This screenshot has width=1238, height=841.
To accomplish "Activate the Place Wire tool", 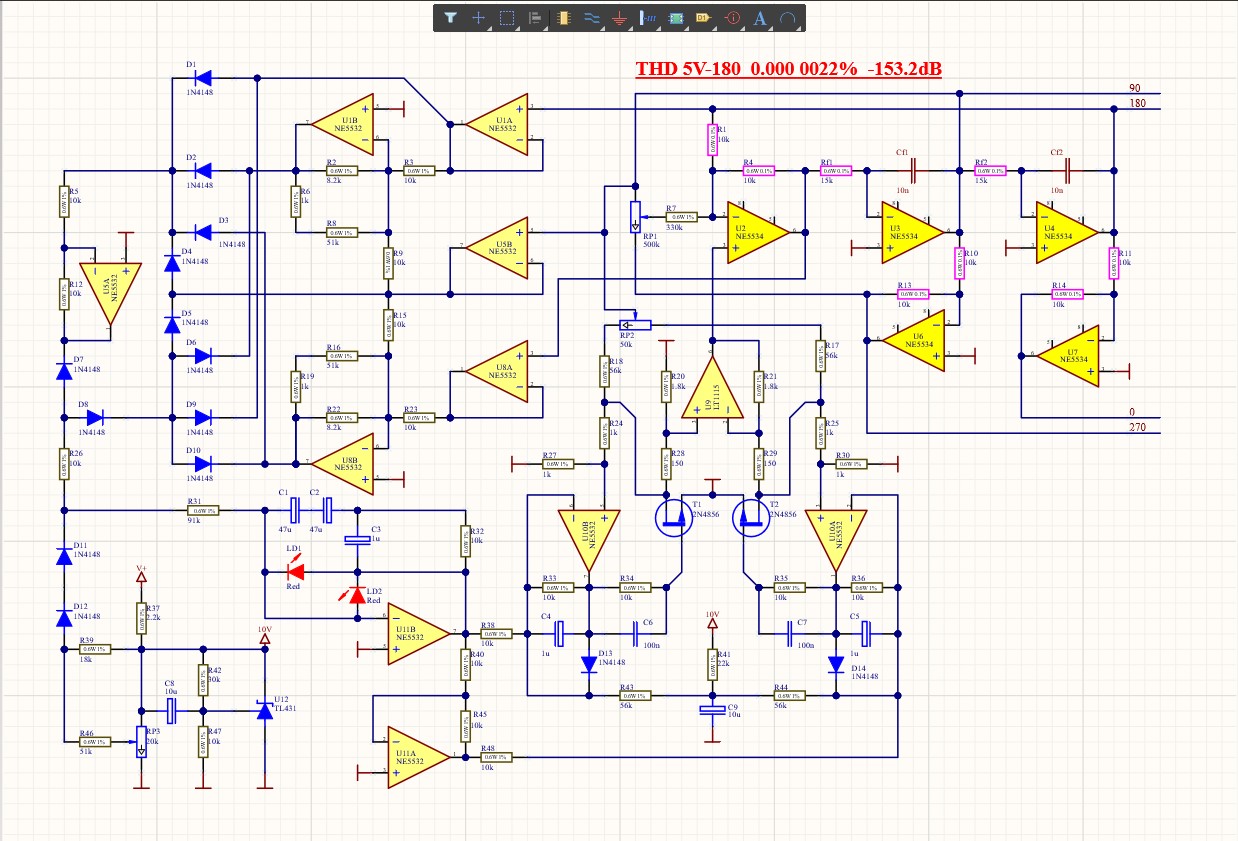I will click(591, 17).
